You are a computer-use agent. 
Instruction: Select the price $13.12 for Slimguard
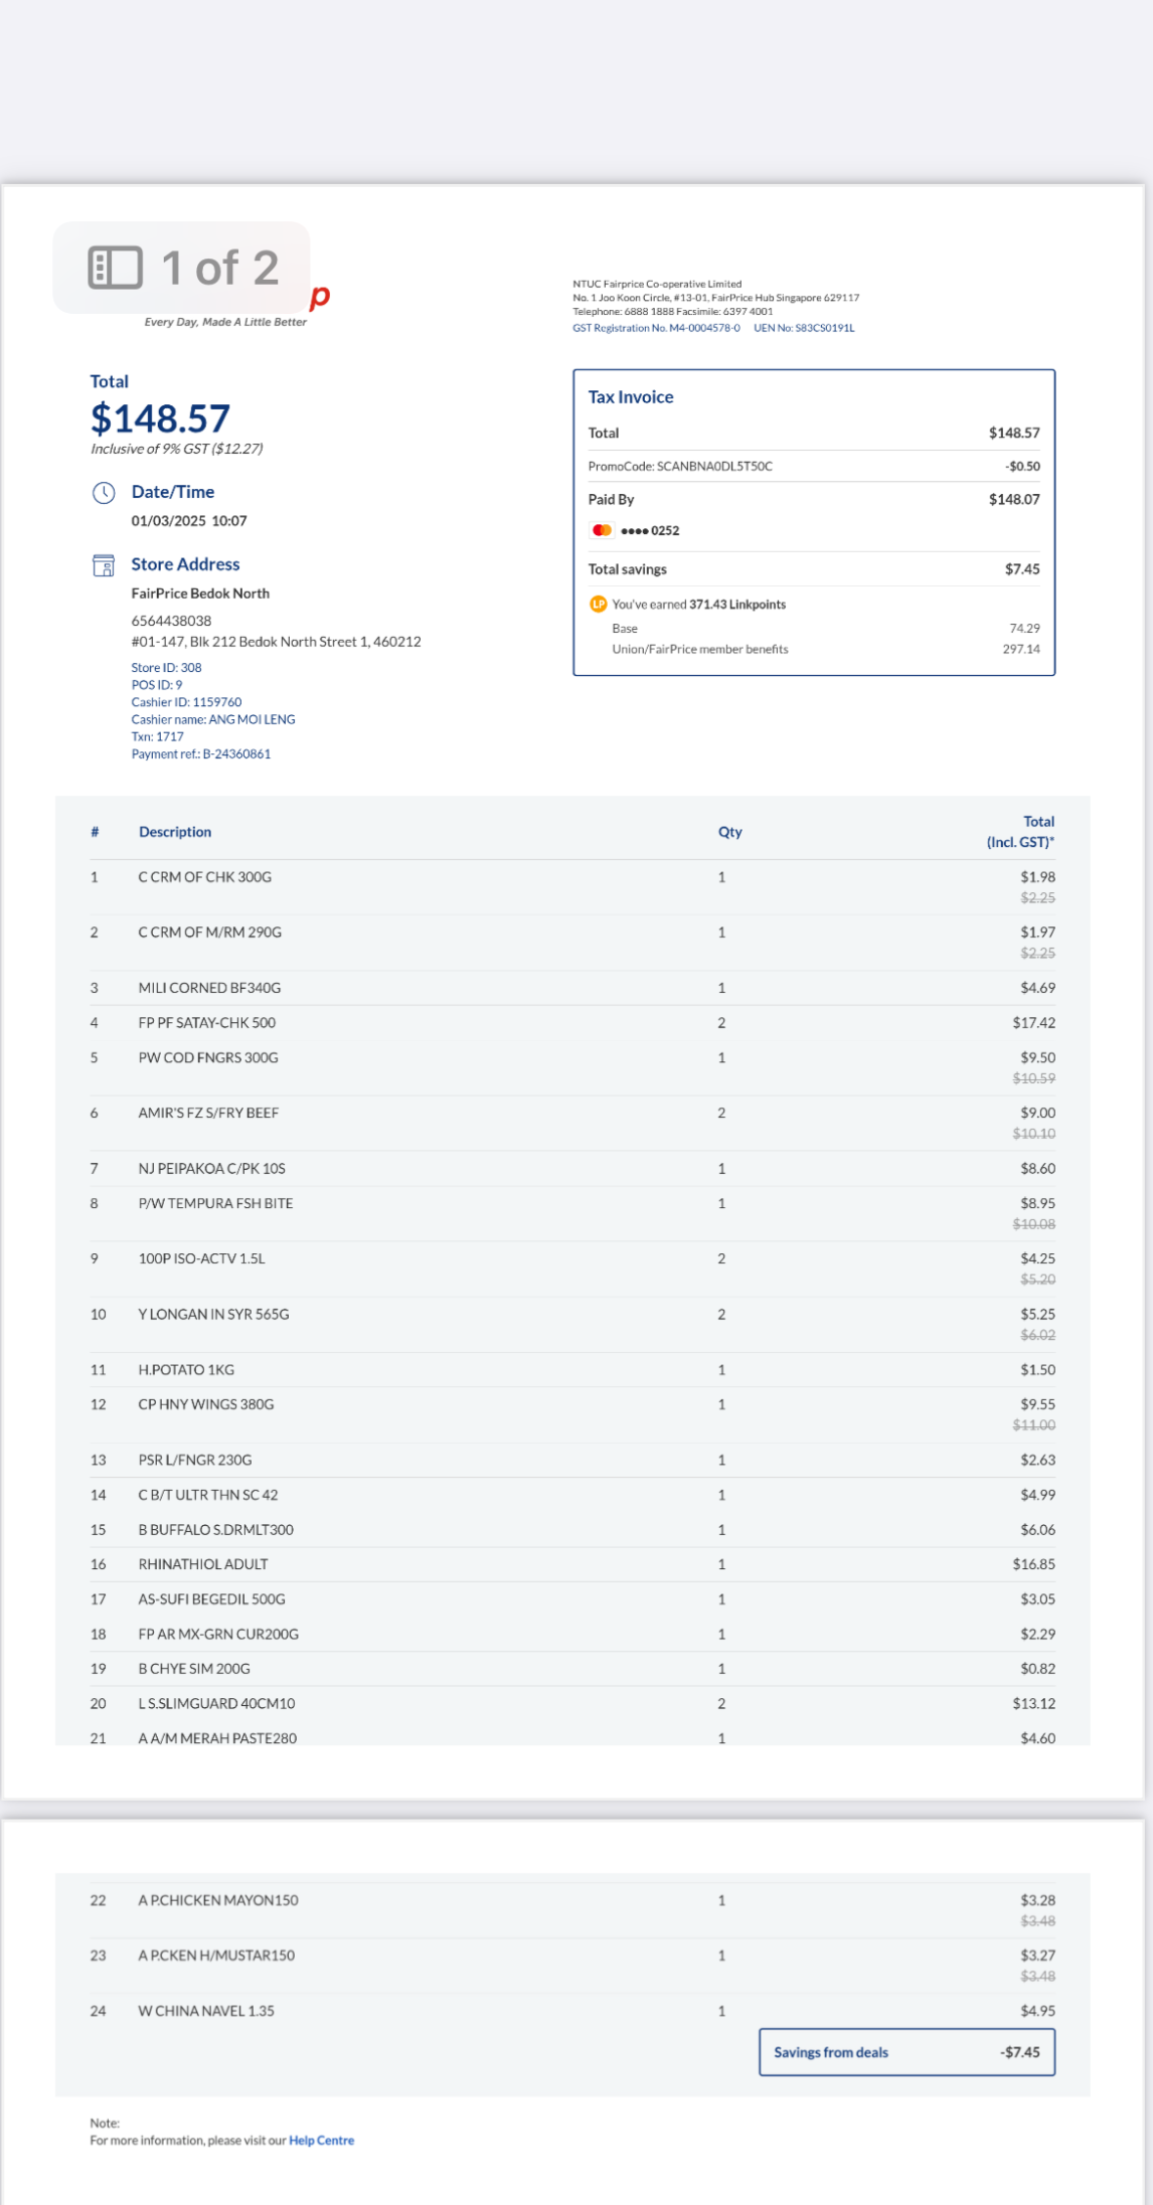tap(1034, 1704)
